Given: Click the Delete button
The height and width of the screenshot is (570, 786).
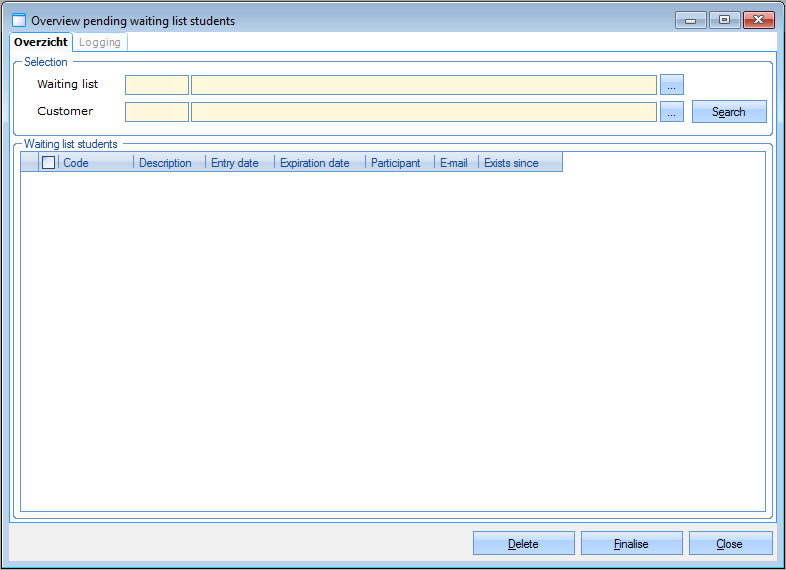Looking at the screenshot, I should pos(524,543).
